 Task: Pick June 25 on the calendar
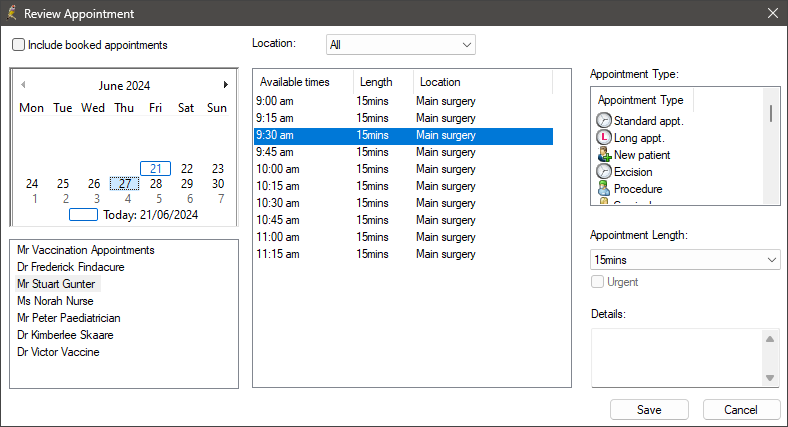[x=63, y=184]
